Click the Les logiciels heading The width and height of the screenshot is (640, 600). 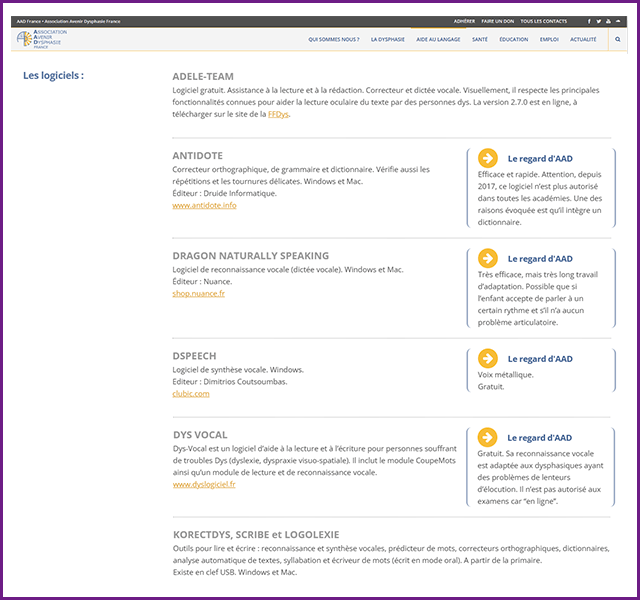(53, 76)
